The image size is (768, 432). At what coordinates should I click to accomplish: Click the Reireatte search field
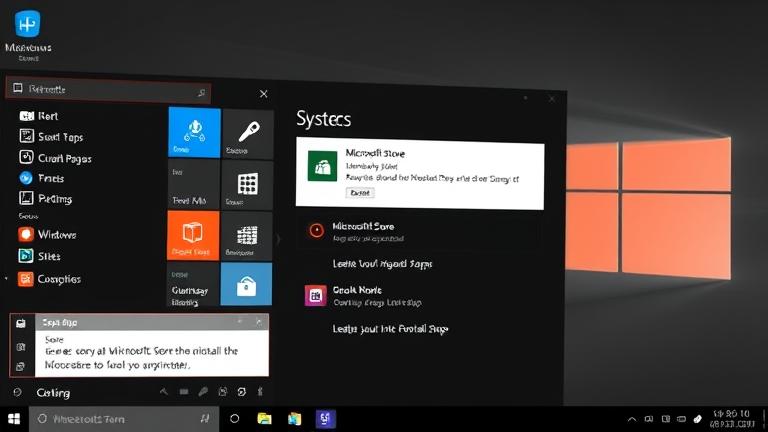point(108,90)
